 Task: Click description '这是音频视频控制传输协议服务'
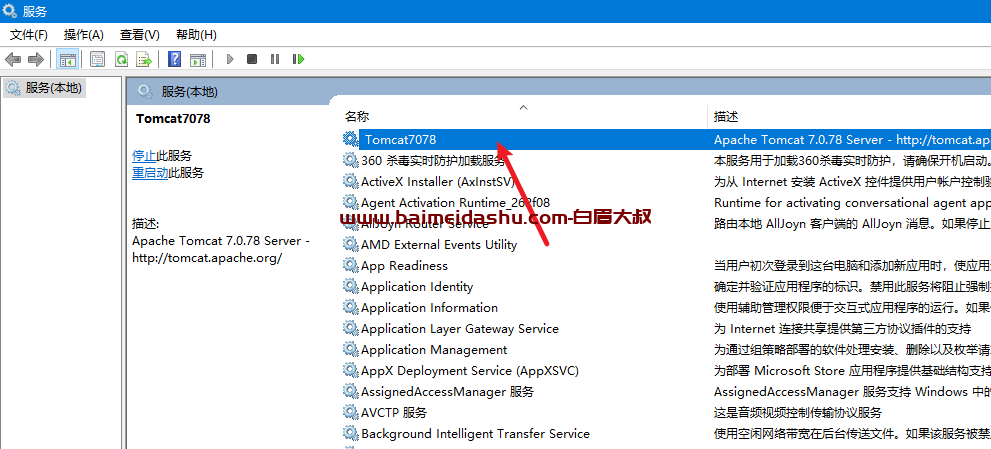coord(798,413)
